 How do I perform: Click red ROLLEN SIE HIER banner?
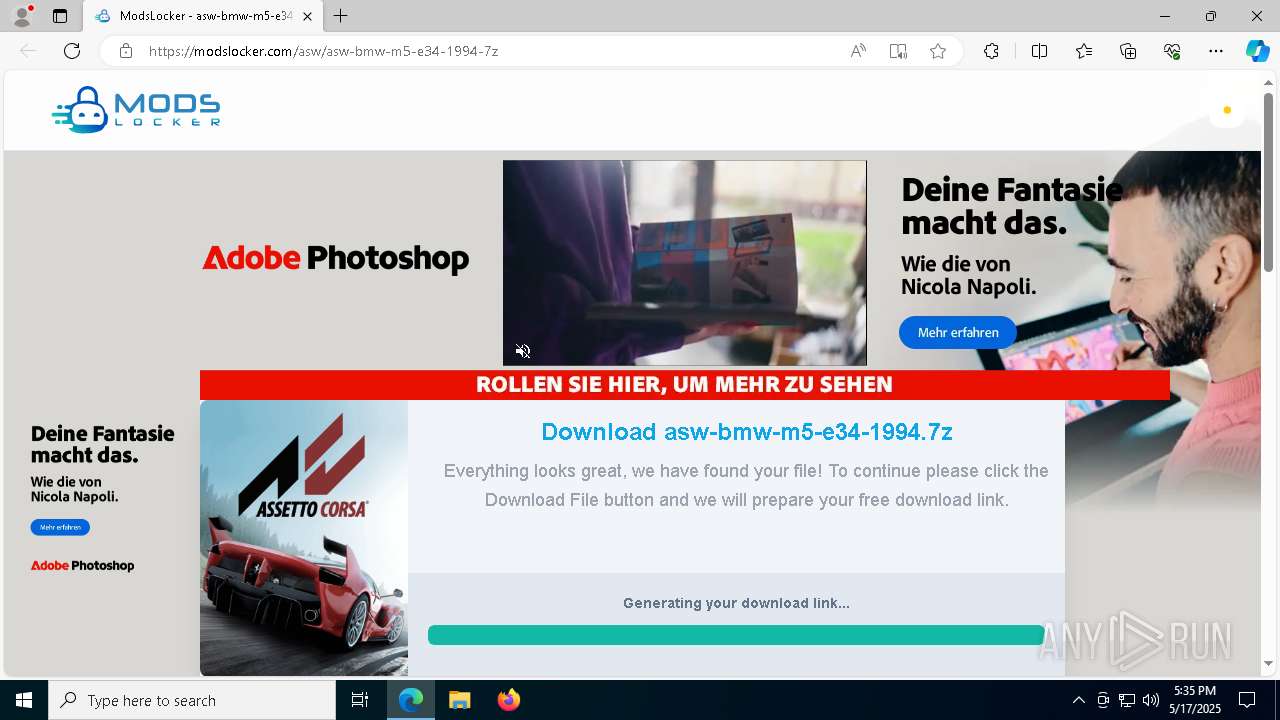click(685, 385)
